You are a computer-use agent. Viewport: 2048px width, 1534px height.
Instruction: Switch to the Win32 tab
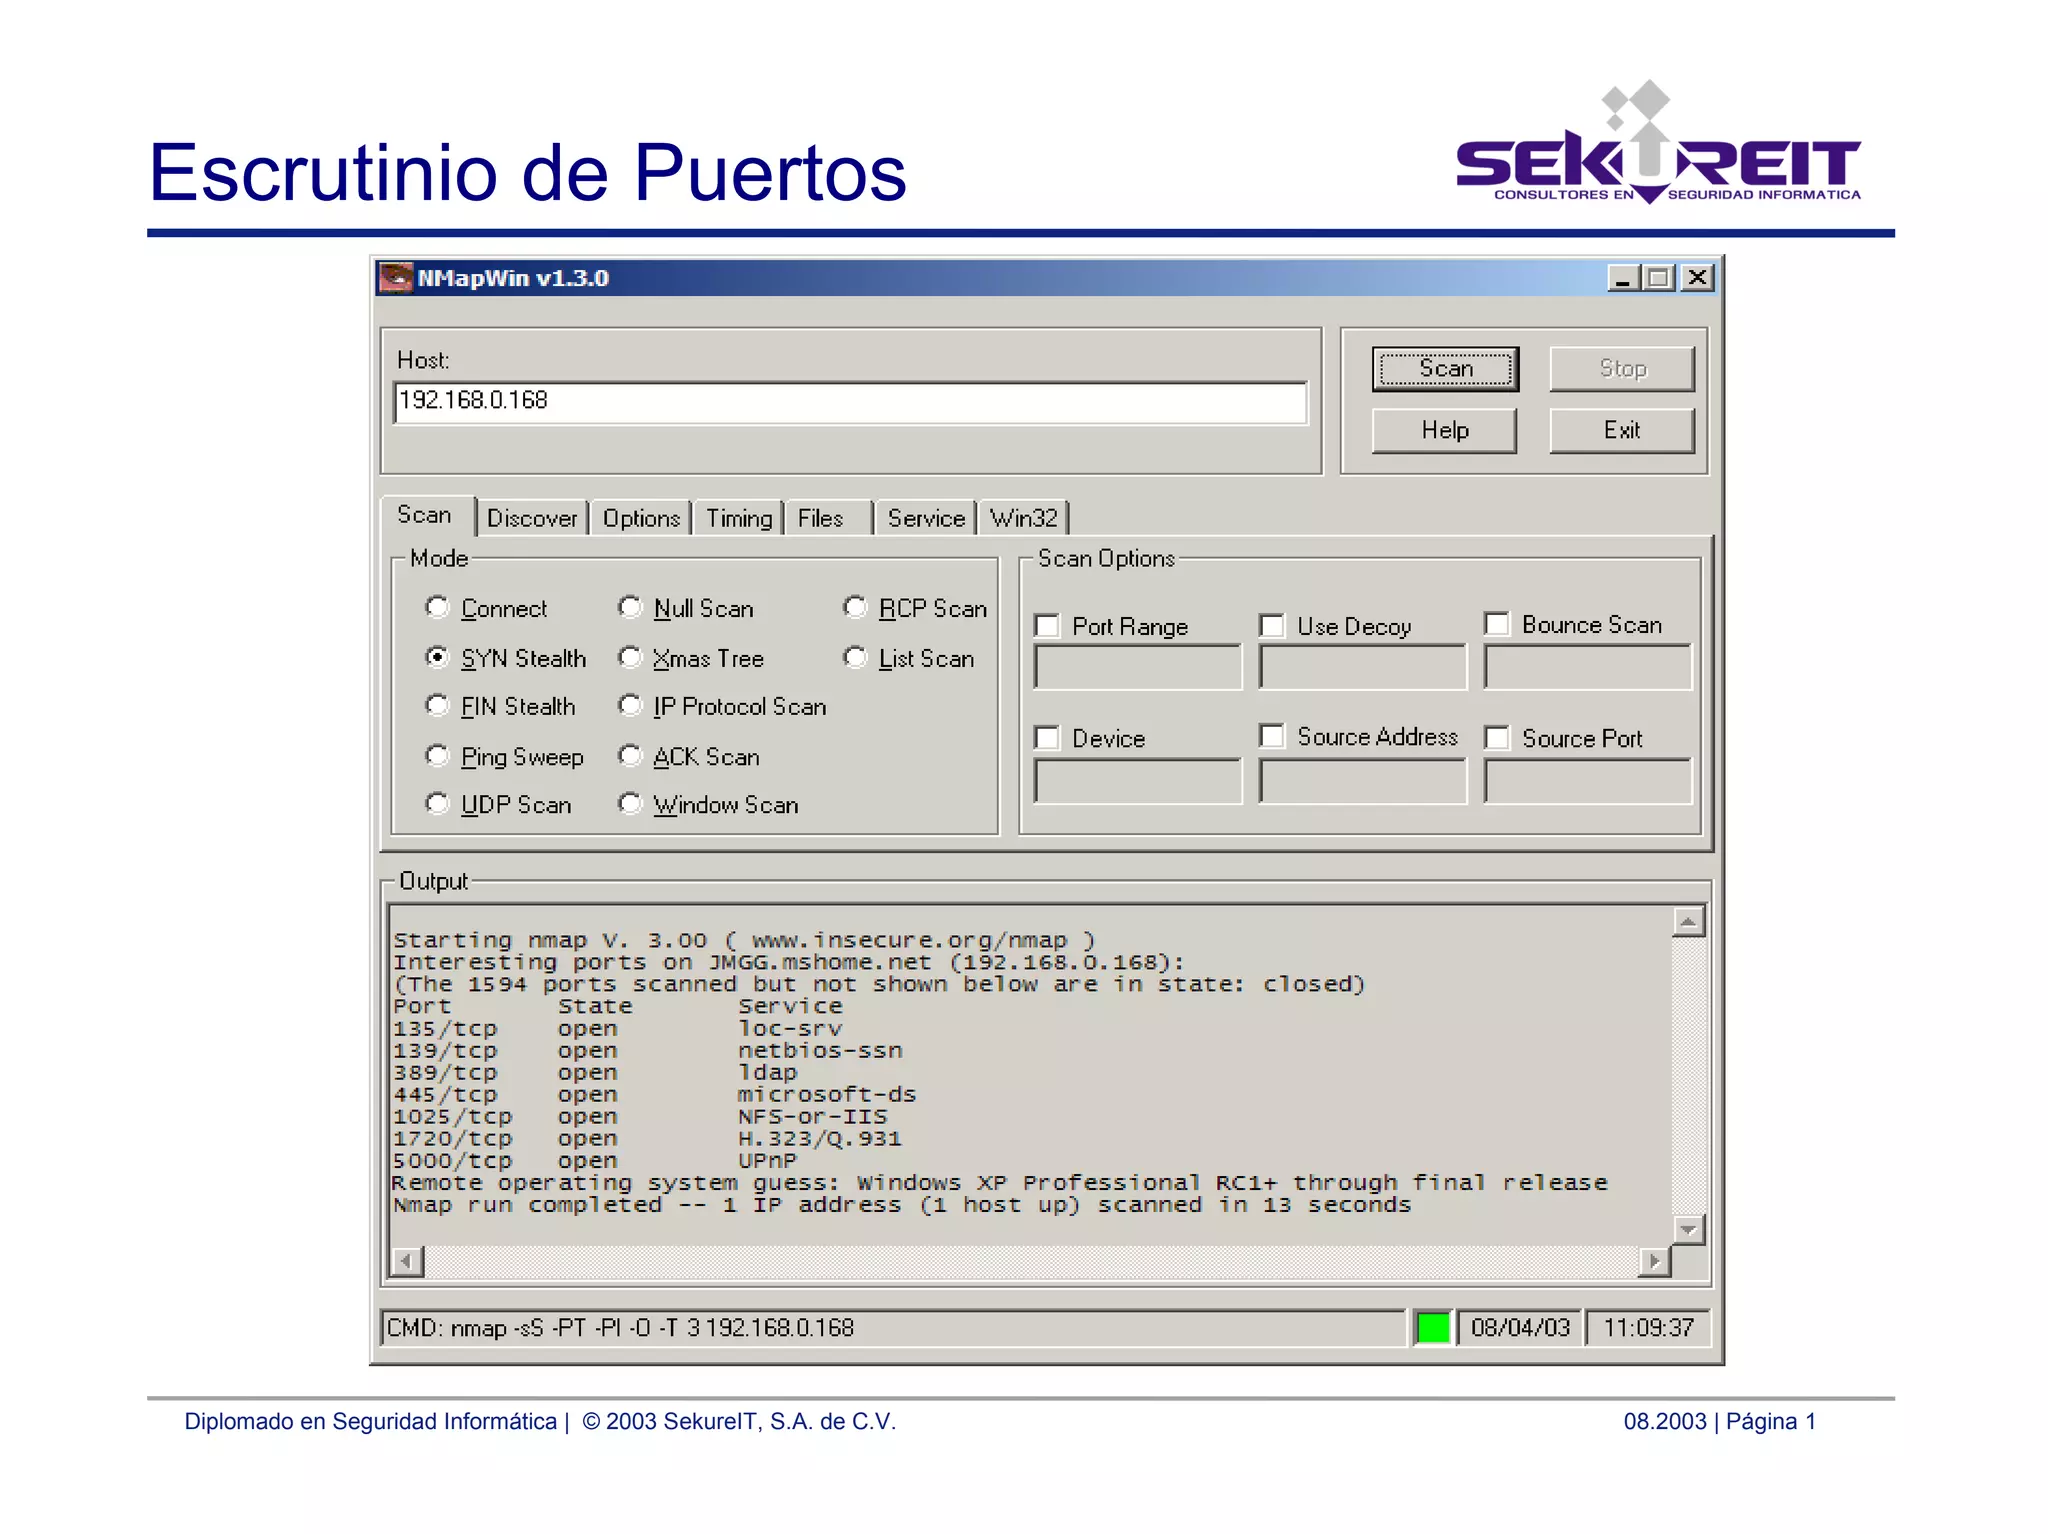tap(1023, 518)
